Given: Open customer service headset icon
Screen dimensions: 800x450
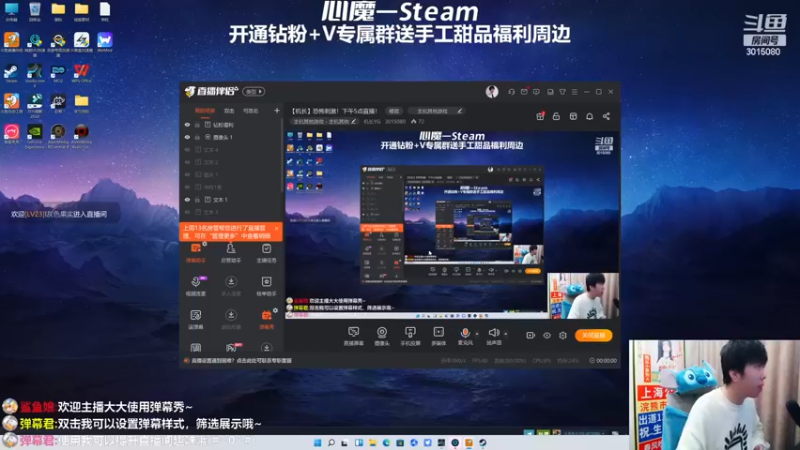Looking at the screenshot, I should [511, 92].
